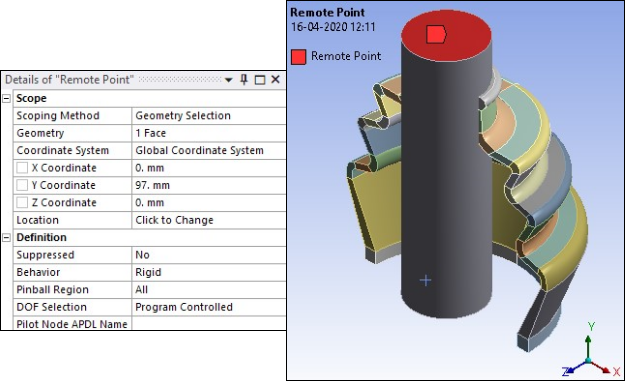Close the Details of Remote Point panel
Viewport: 625px width, 381px height.
click(x=275, y=80)
